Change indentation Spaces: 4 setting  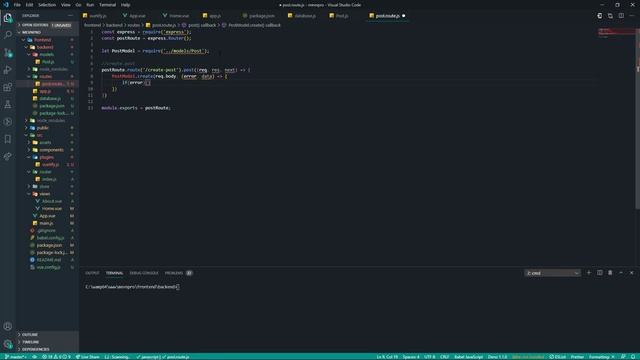(411, 357)
